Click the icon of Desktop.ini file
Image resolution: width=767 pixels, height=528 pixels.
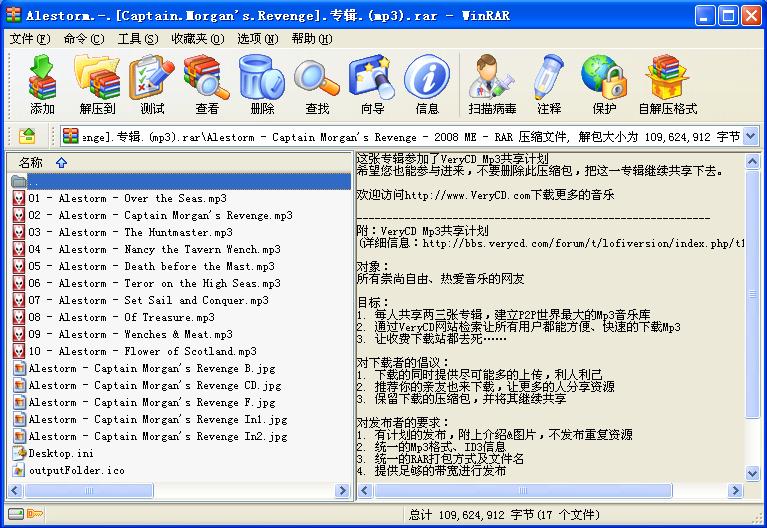pos(19,453)
